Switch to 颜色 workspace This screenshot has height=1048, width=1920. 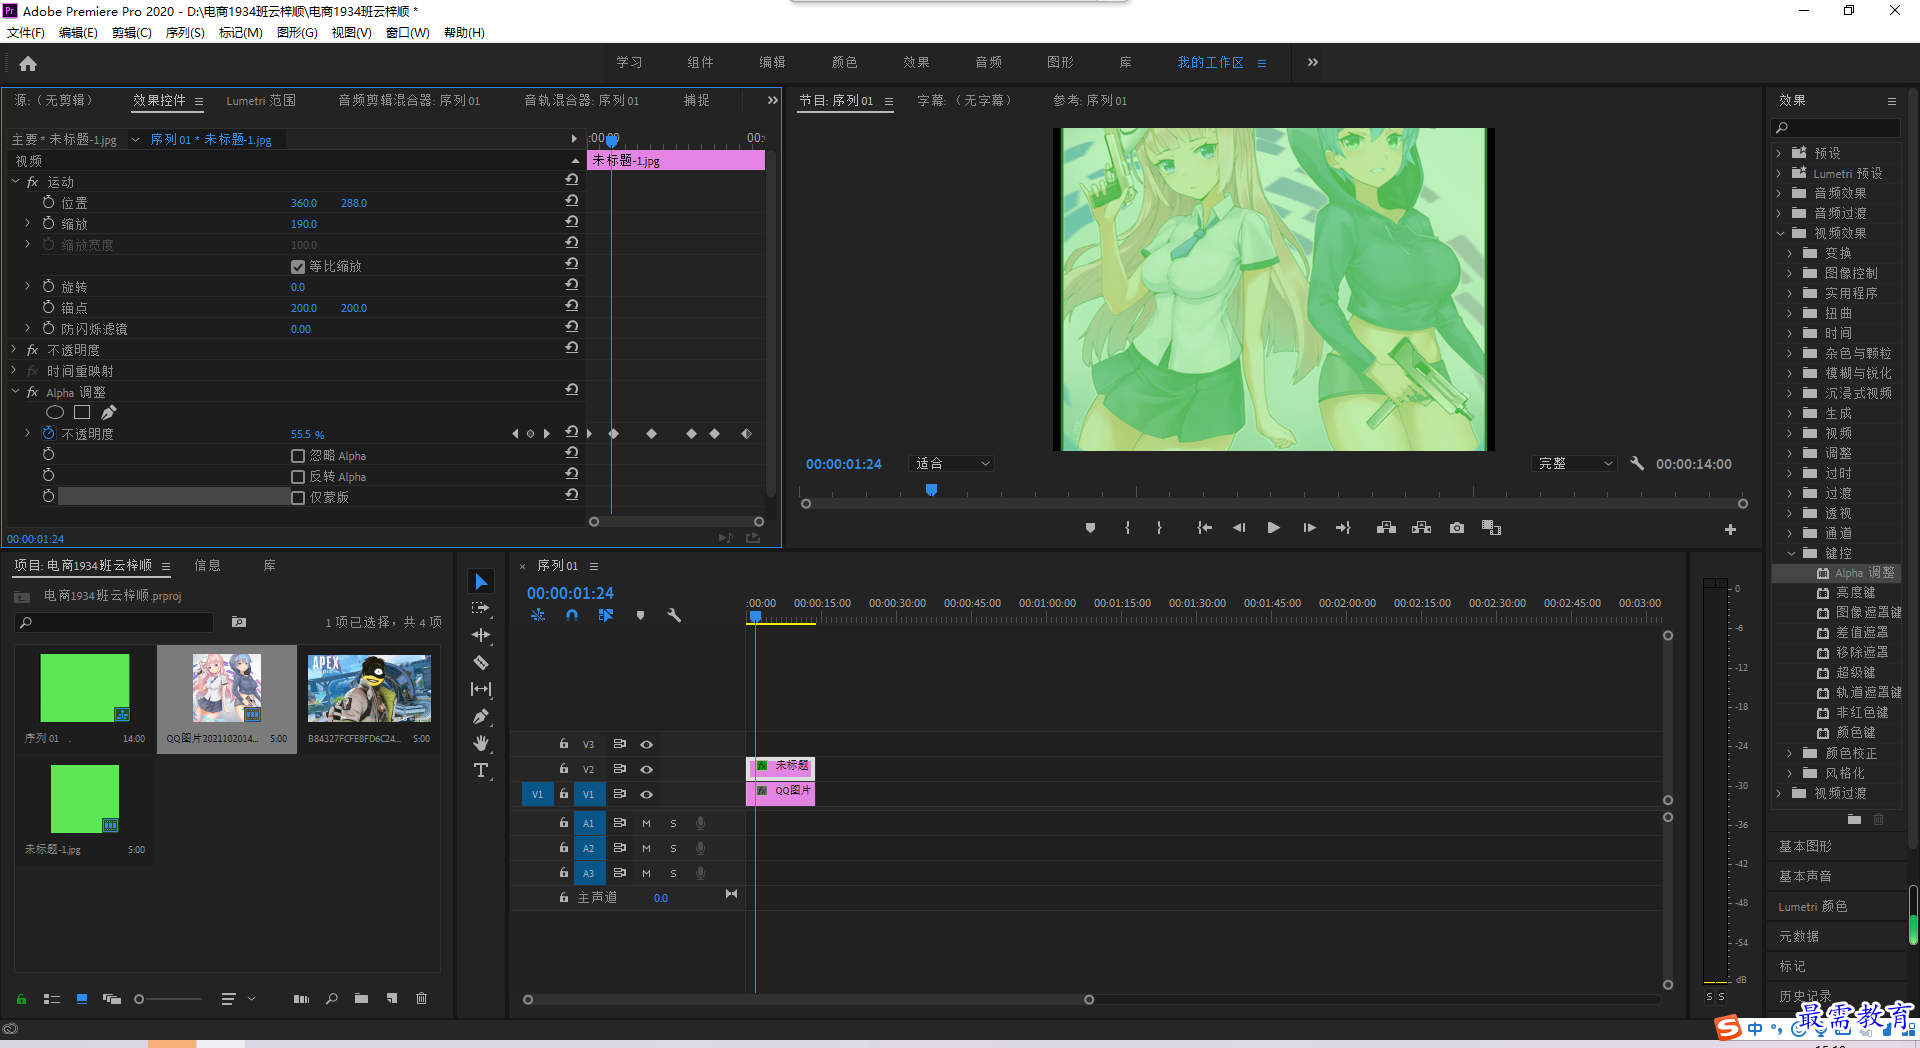click(x=845, y=62)
